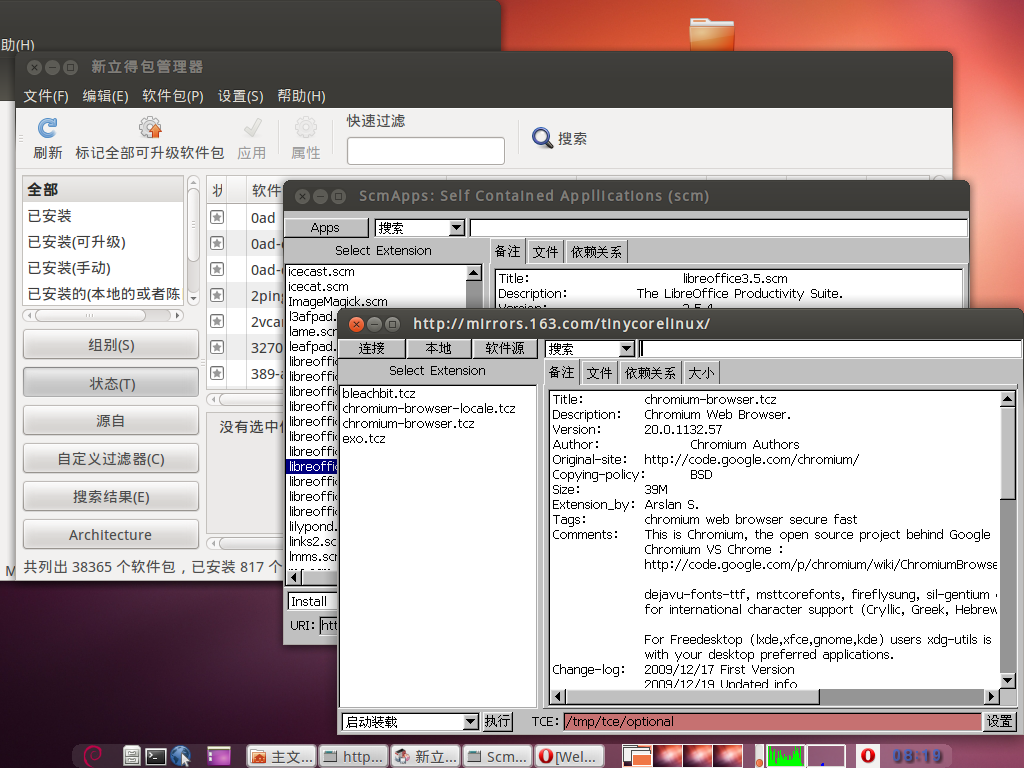Toggle status box for the 2ping package row

(x=217, y=295)
